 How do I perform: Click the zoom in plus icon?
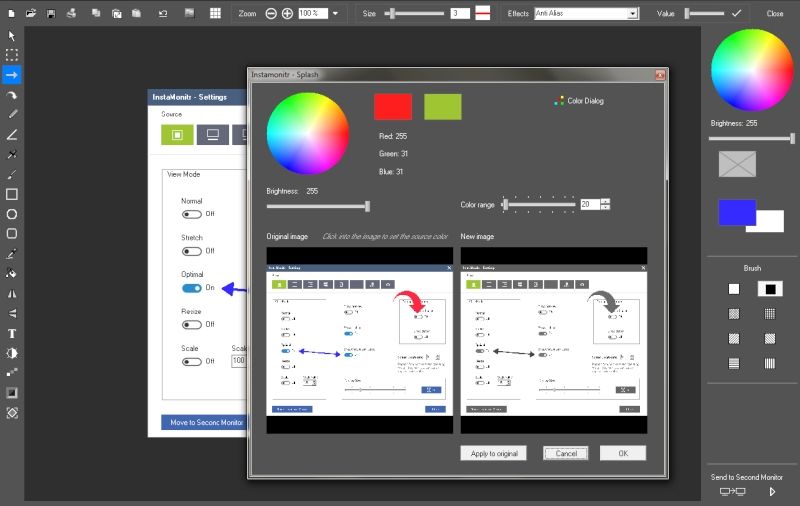pos(287,14)
